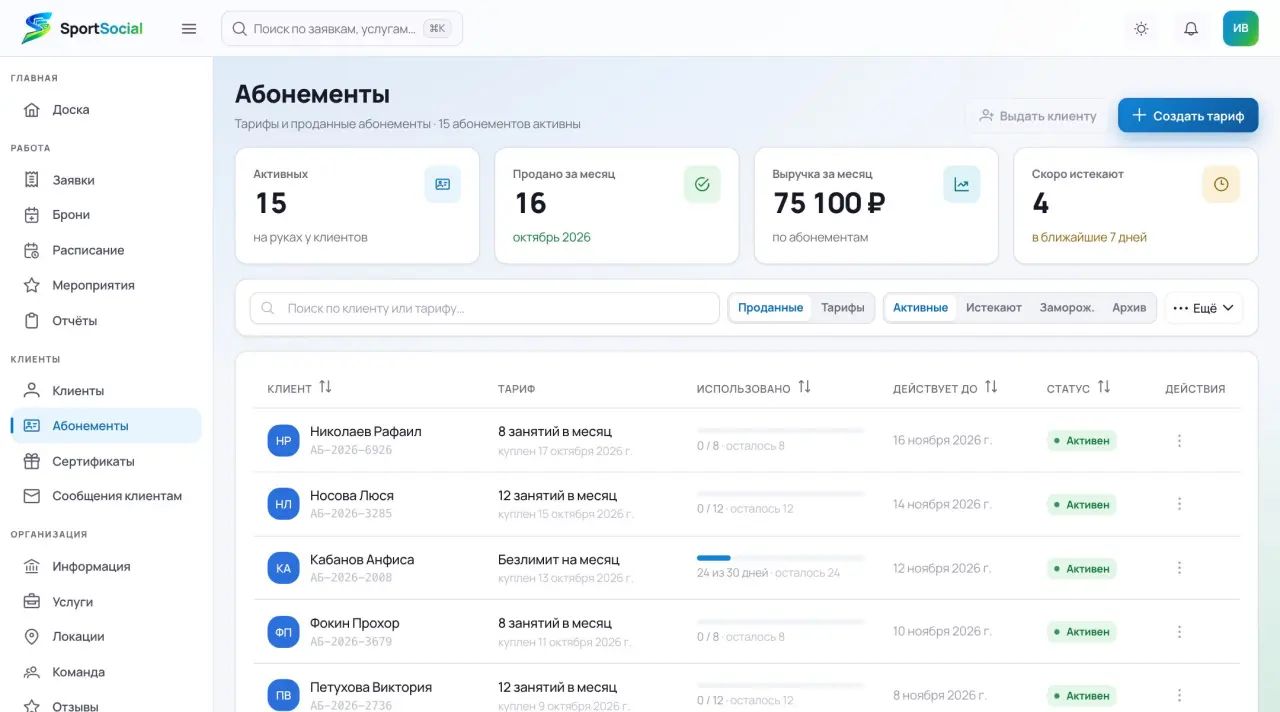
Task: Click the Активных card ID icon
Action: click(x=443, y=185)
